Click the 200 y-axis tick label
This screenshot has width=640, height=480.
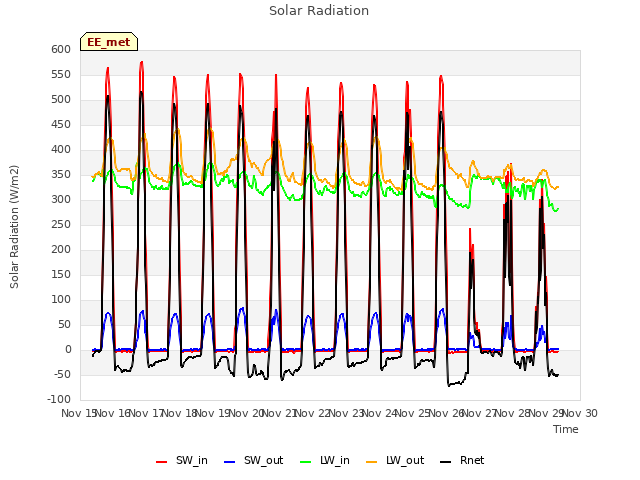point(61,250)
